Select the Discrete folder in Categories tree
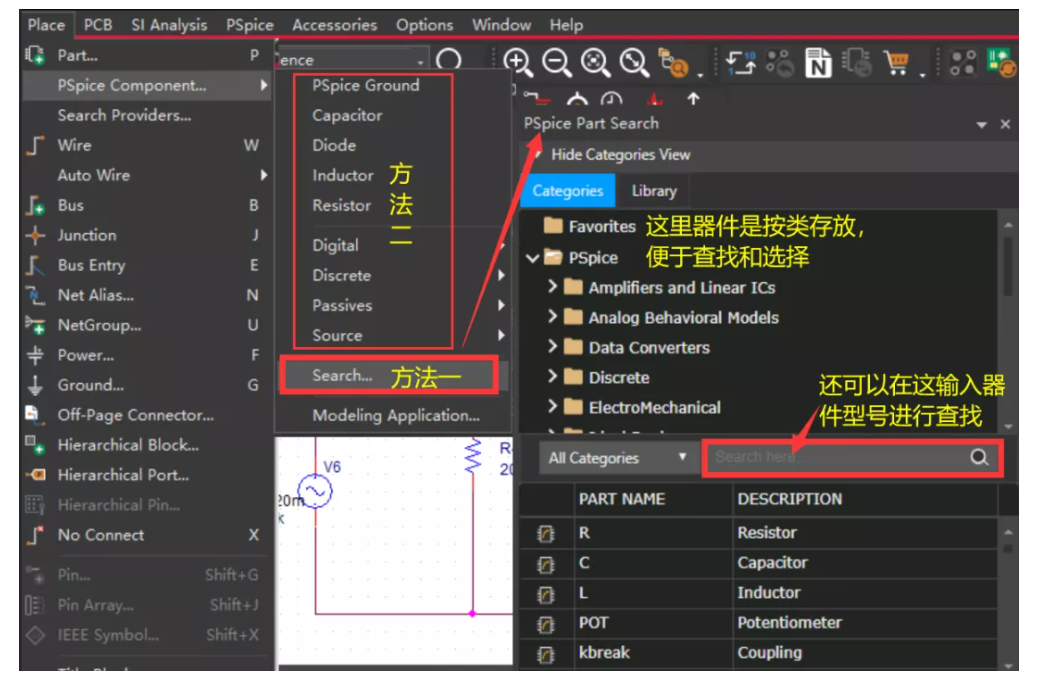Screen dimensions: 1049x693 (606, 378)
